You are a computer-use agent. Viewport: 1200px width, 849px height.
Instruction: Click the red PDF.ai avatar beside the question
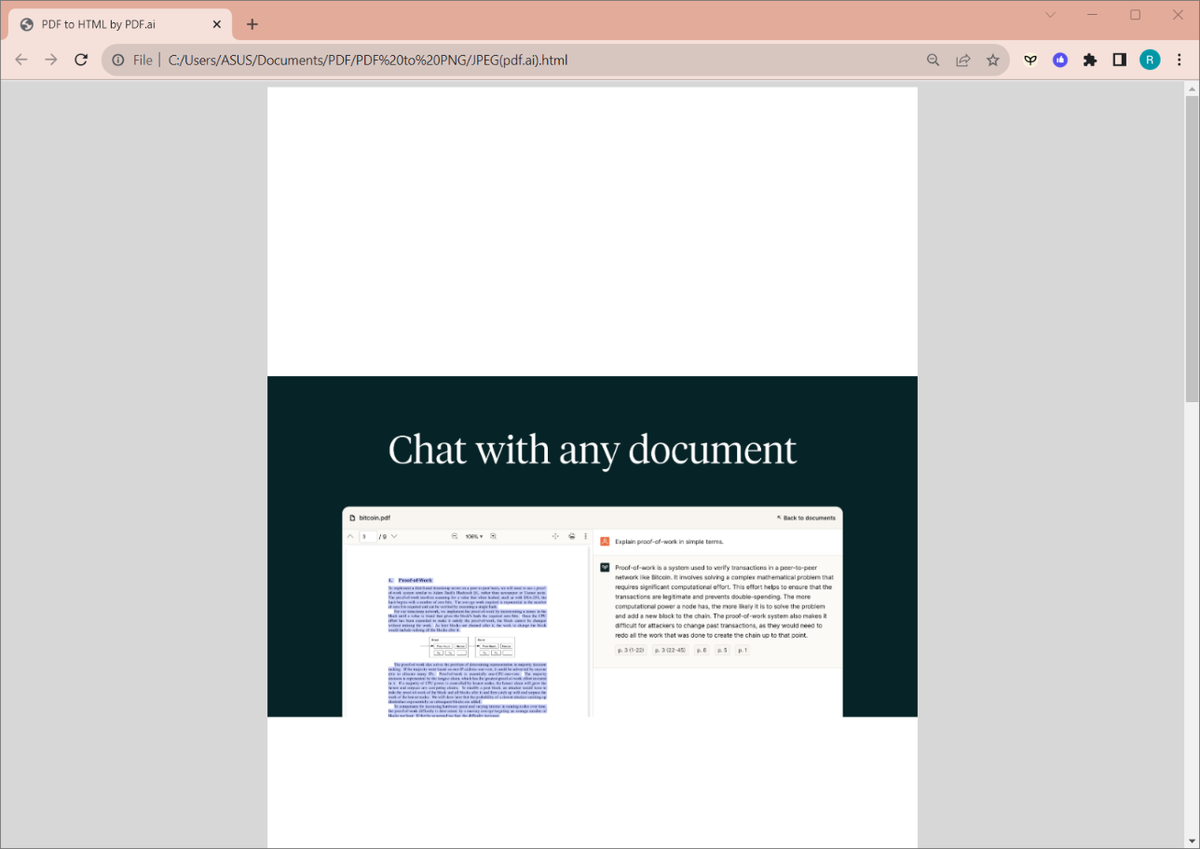point(605,540)
